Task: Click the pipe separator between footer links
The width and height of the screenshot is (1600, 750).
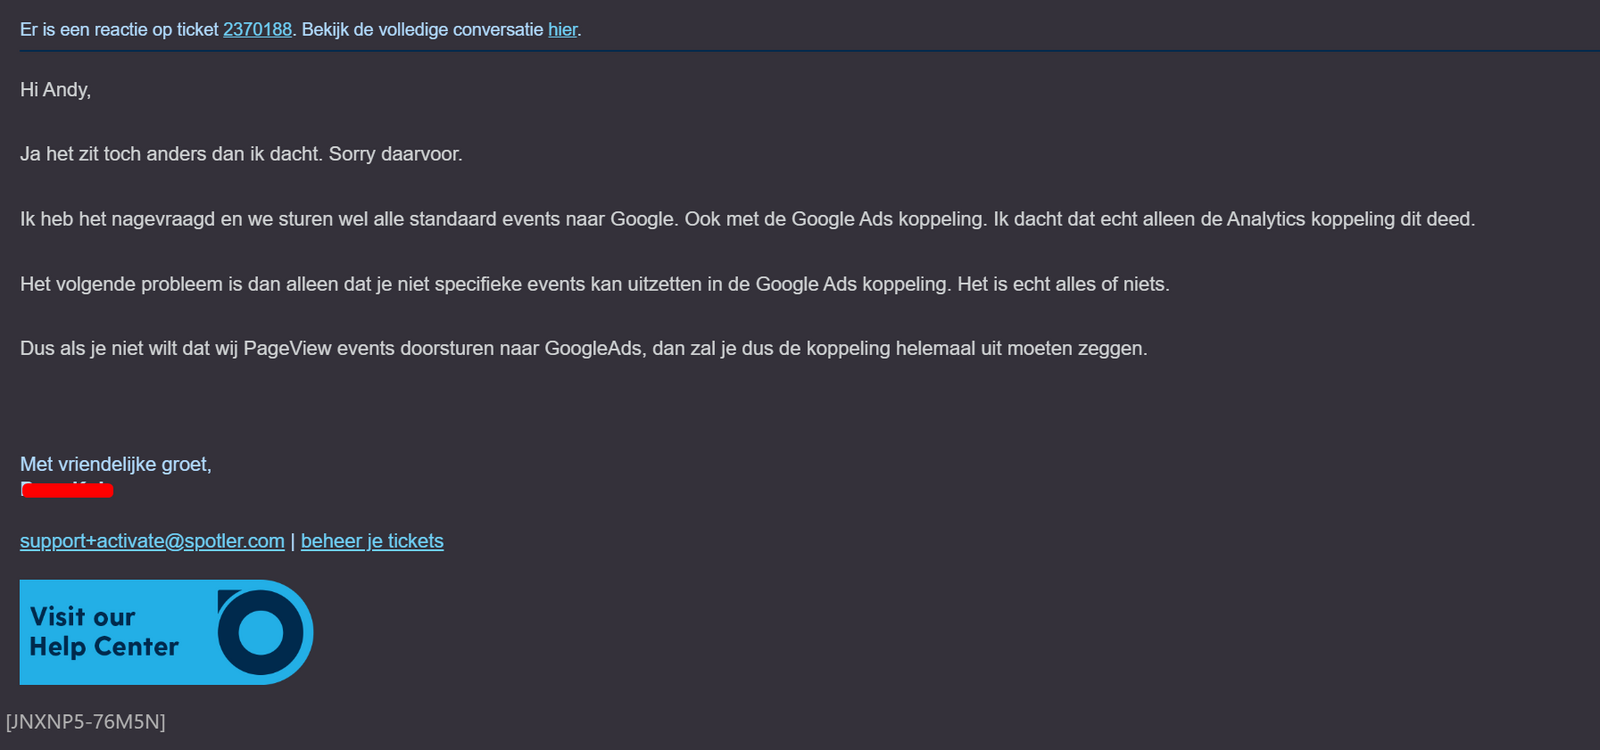Action: tap(293, 541)
